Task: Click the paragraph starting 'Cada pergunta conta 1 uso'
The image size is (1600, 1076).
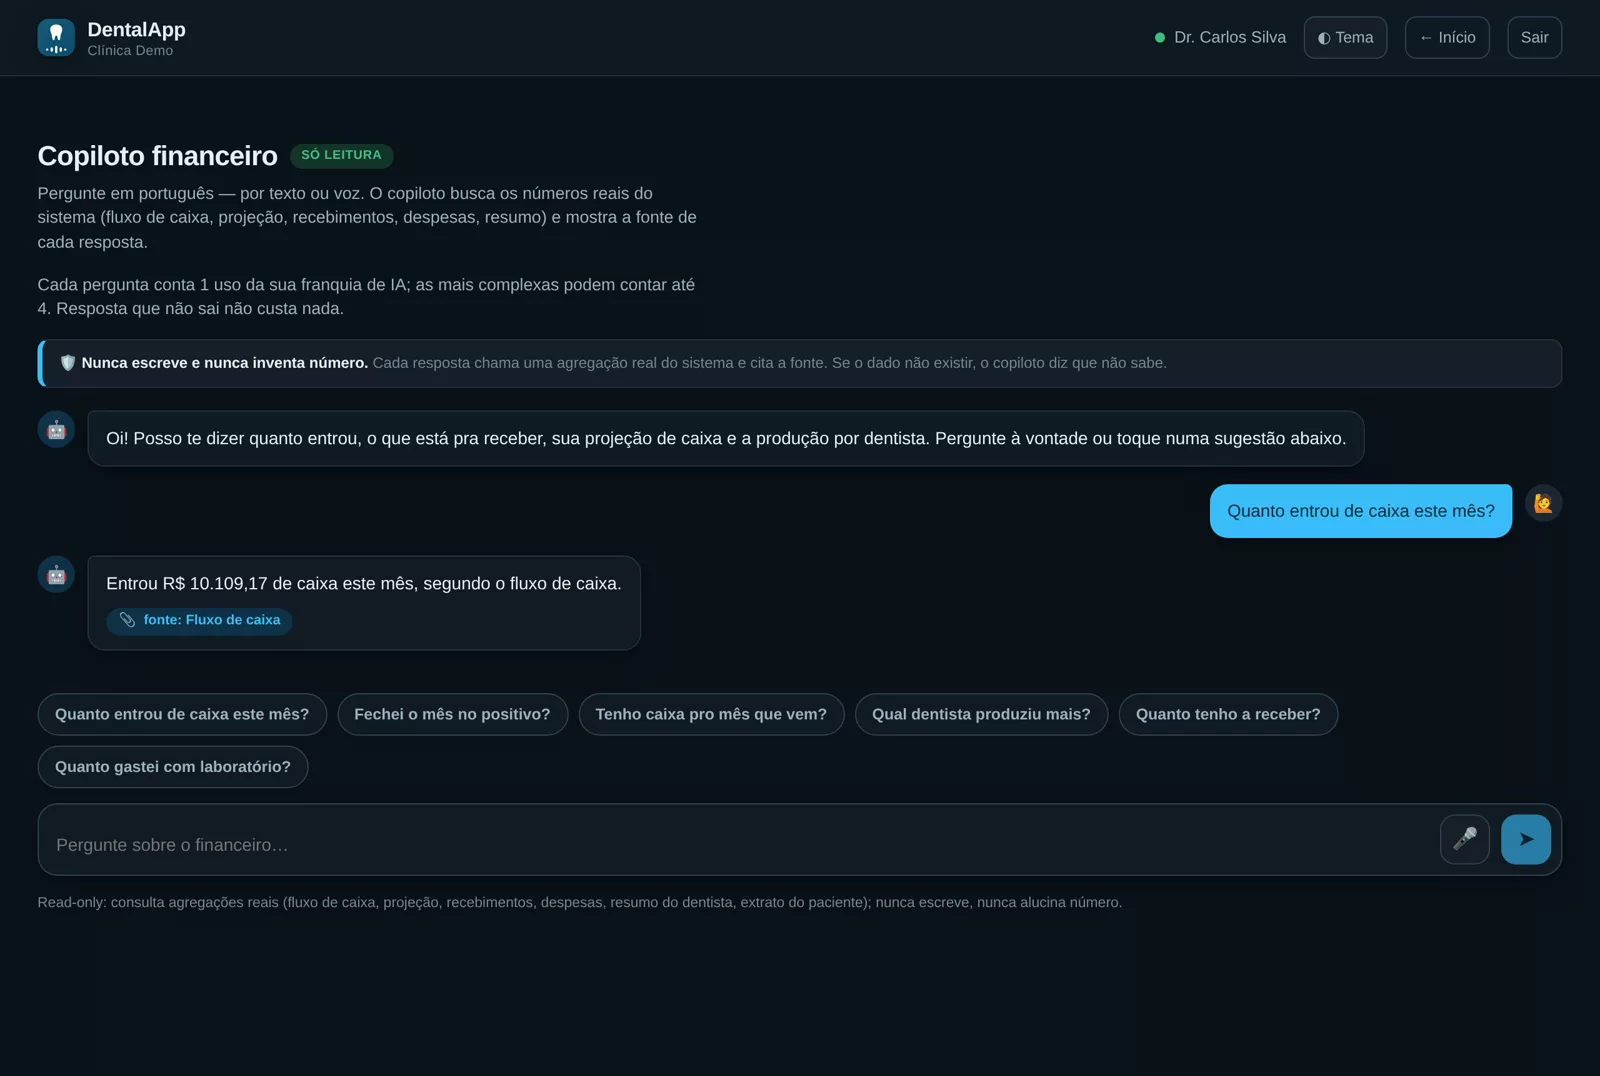Action: point(367,297)
